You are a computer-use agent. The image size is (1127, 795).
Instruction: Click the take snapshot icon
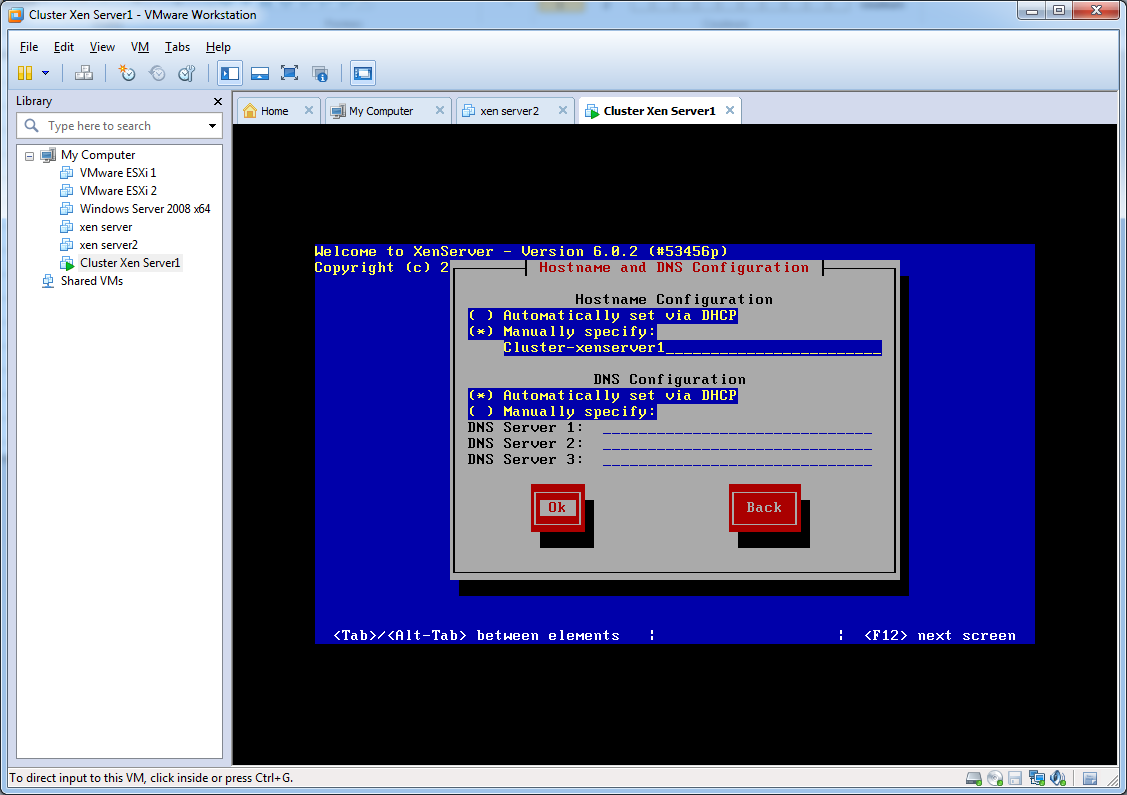pos(127,73)
